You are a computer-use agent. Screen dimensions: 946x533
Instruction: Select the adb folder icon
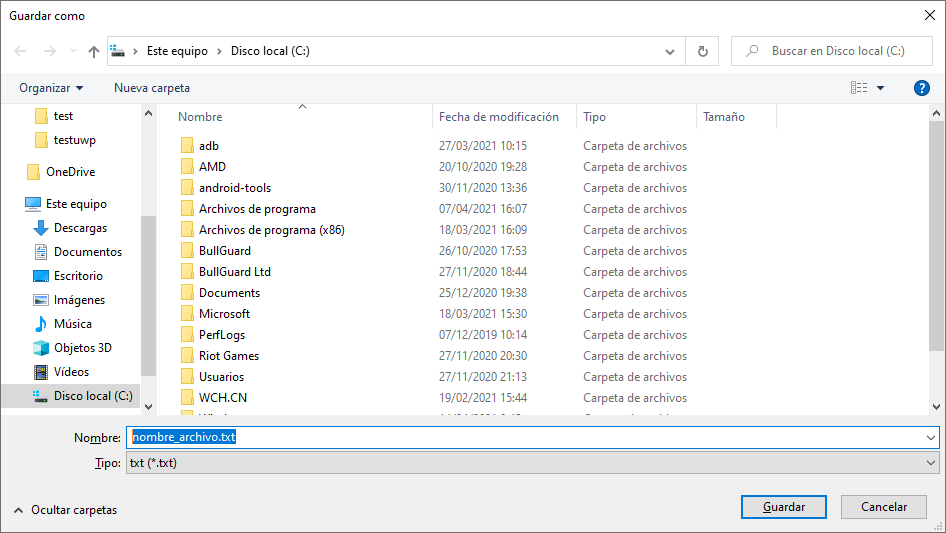[x=187, y=145]
